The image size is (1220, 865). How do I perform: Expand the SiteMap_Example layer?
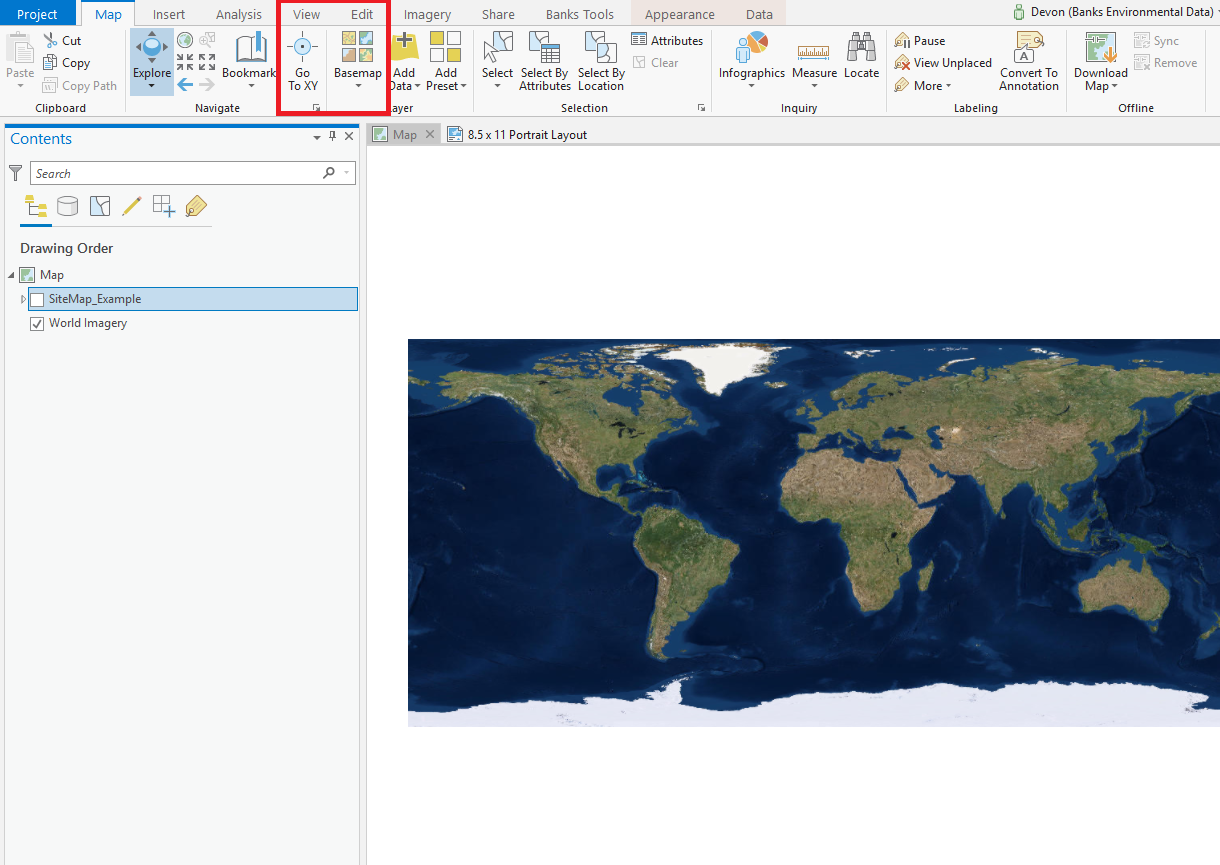[x=23, y=298]
